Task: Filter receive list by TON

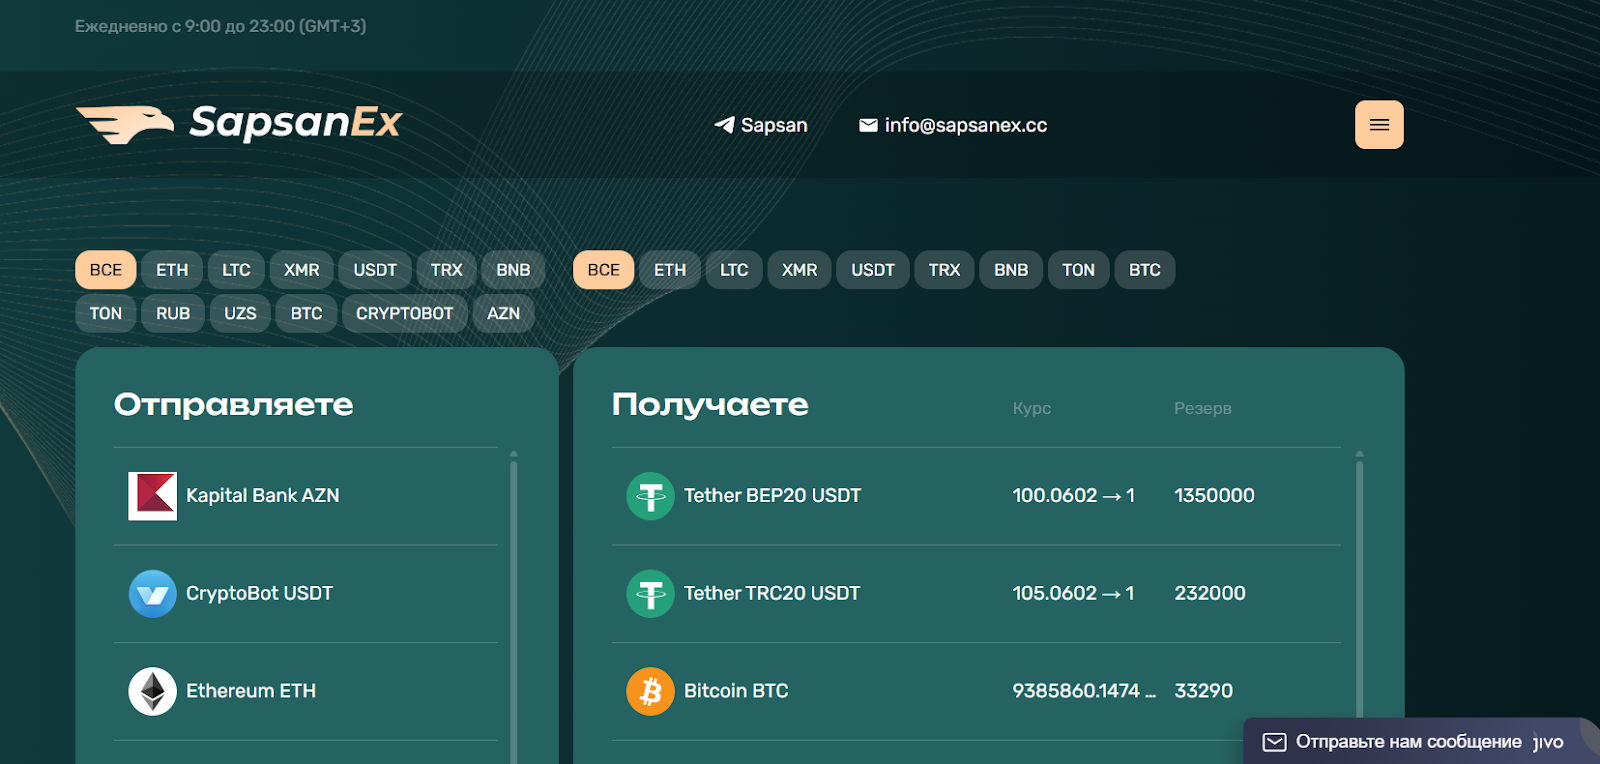Action: [1079, 270]
